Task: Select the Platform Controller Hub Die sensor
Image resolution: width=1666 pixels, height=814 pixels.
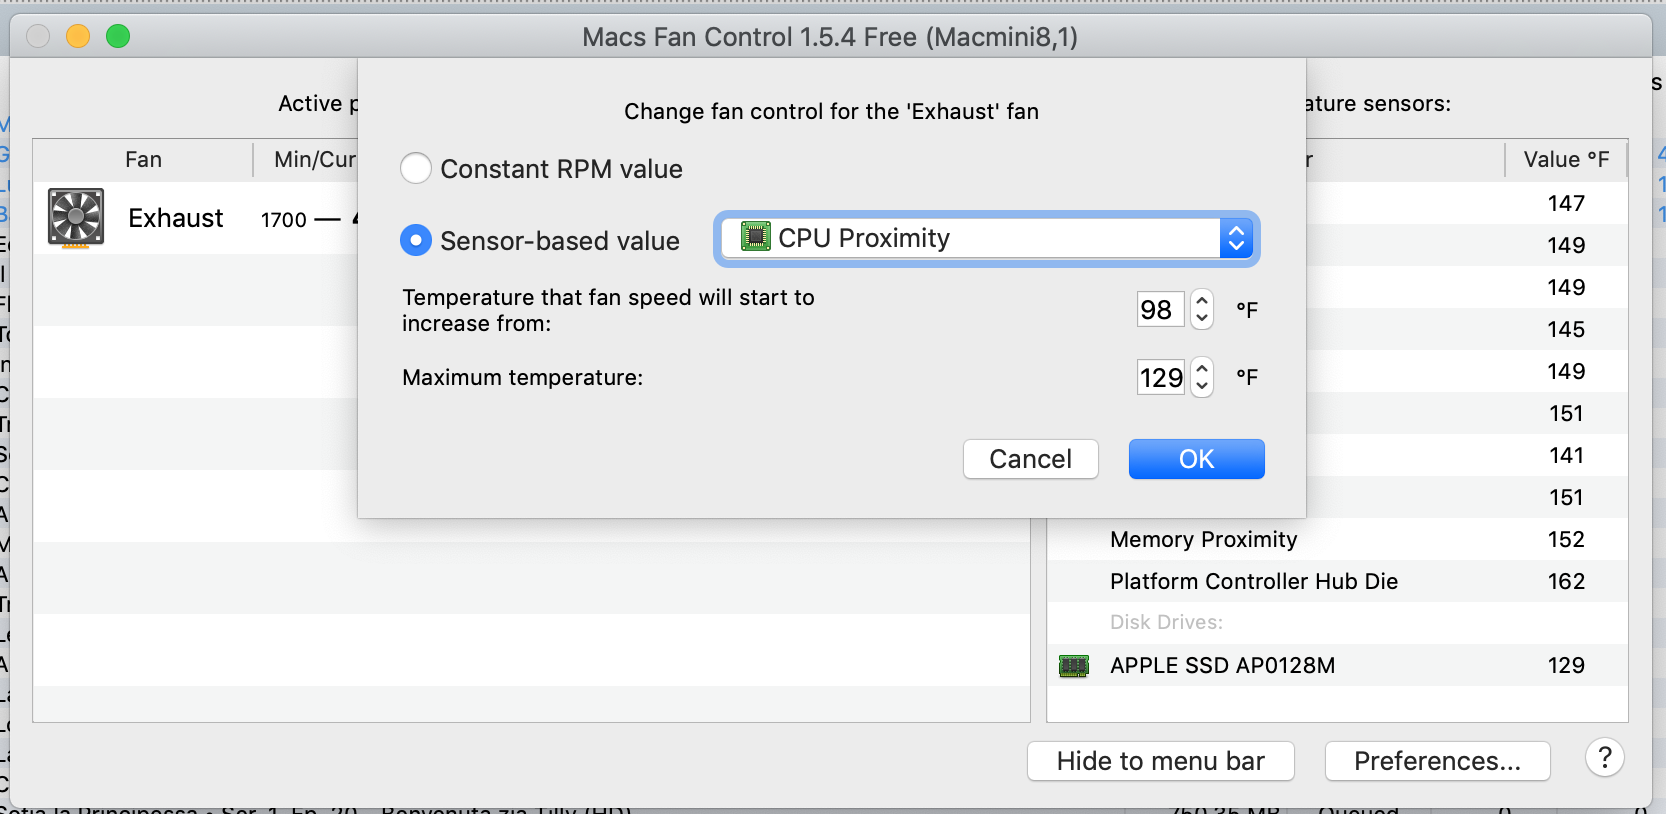Action: coord(1253,581)
